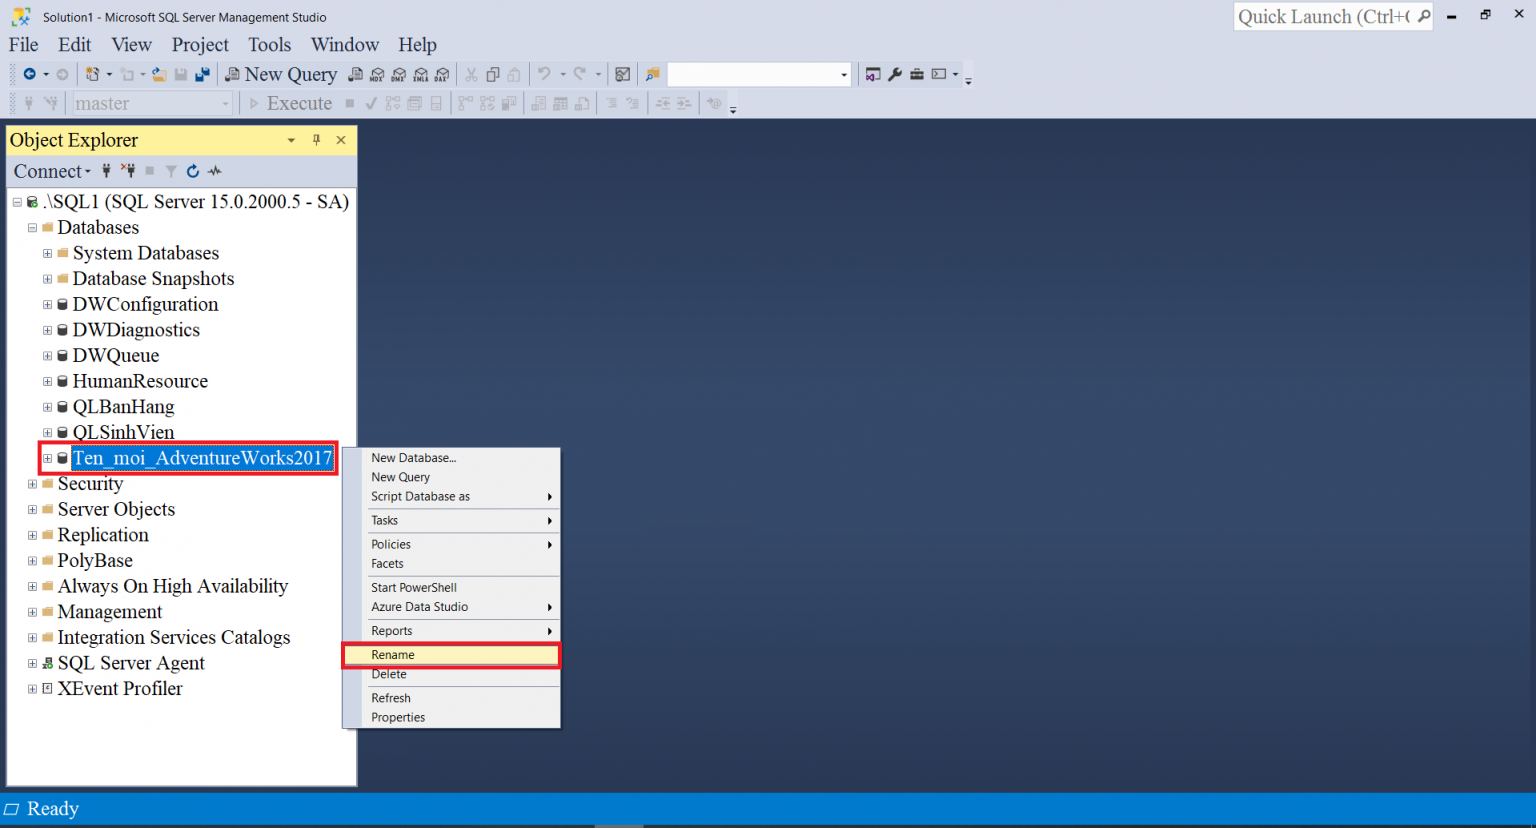Click the New Query toolbar button
Screen dimensions: 1536x828
(281, 75)
